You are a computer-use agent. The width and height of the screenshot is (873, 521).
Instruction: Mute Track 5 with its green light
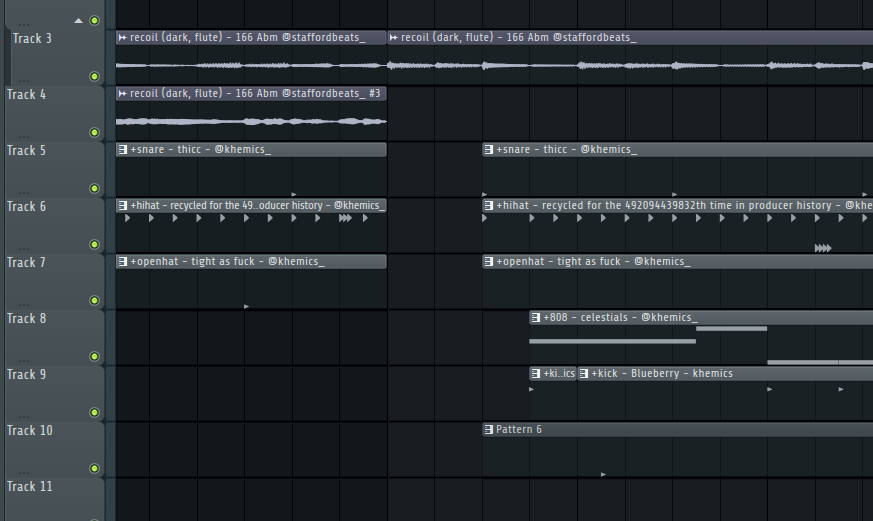click(95, 188)
